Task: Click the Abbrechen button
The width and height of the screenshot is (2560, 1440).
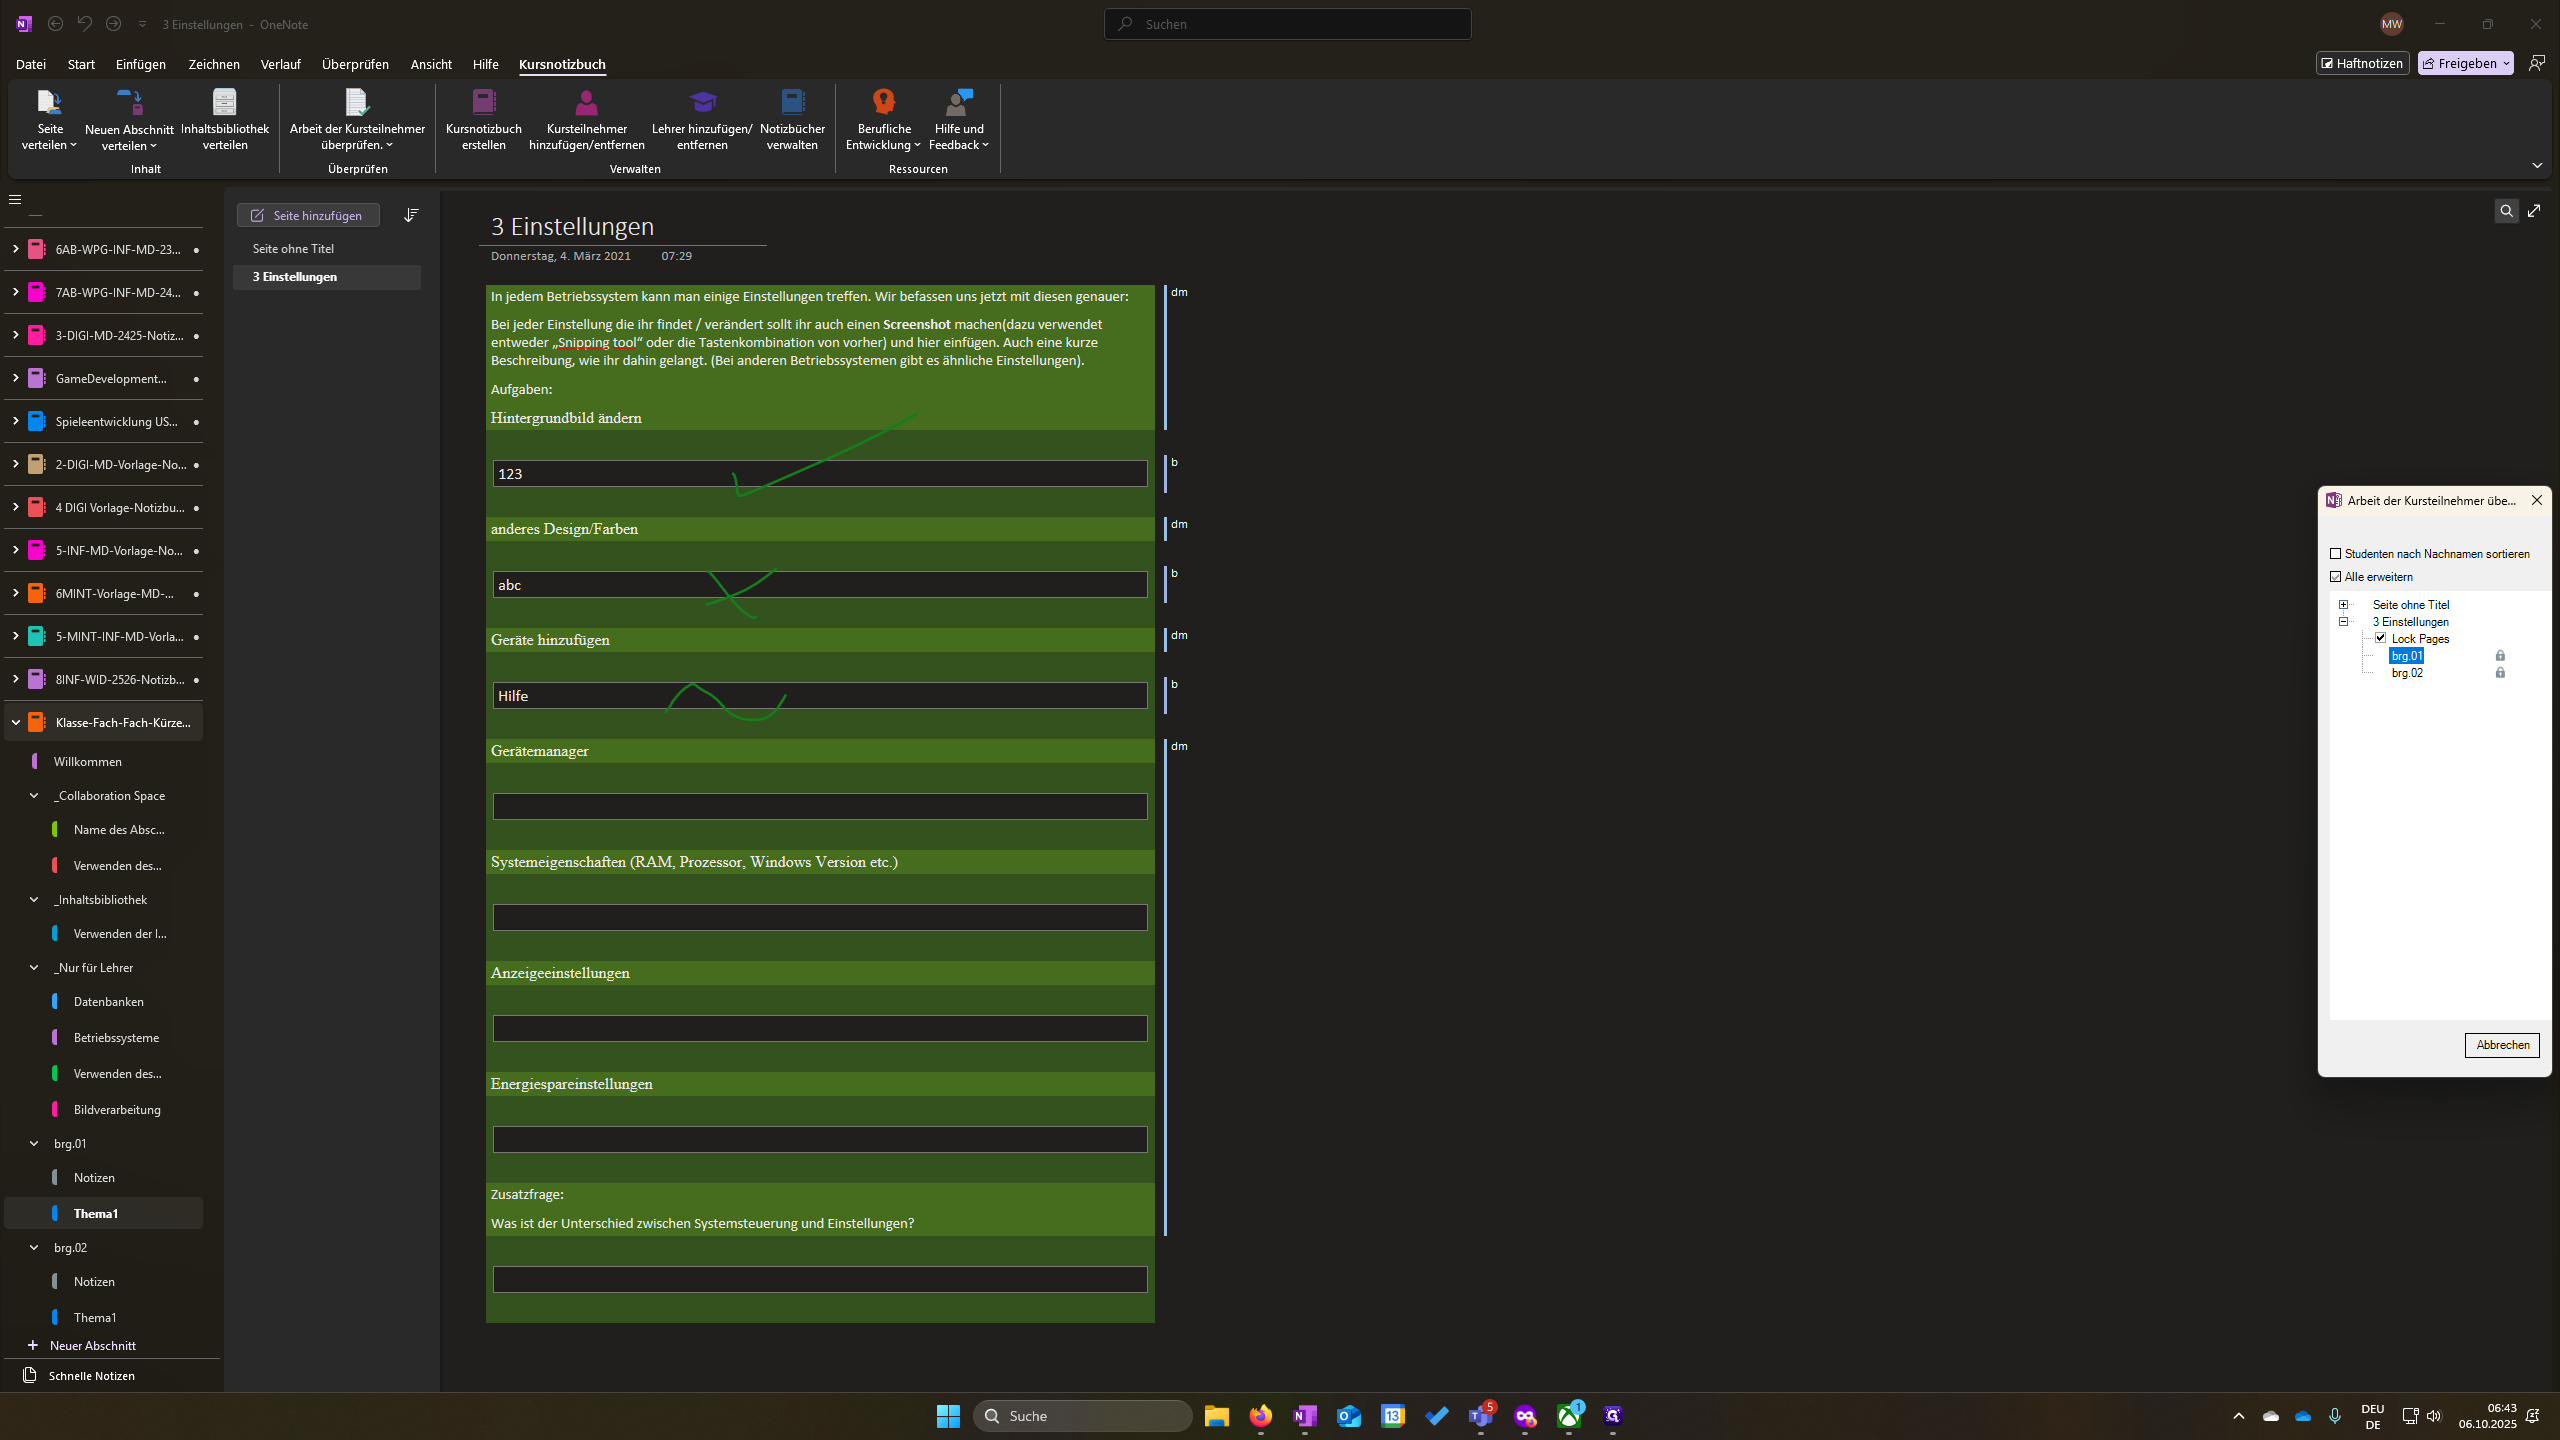Action: 2502,1045
